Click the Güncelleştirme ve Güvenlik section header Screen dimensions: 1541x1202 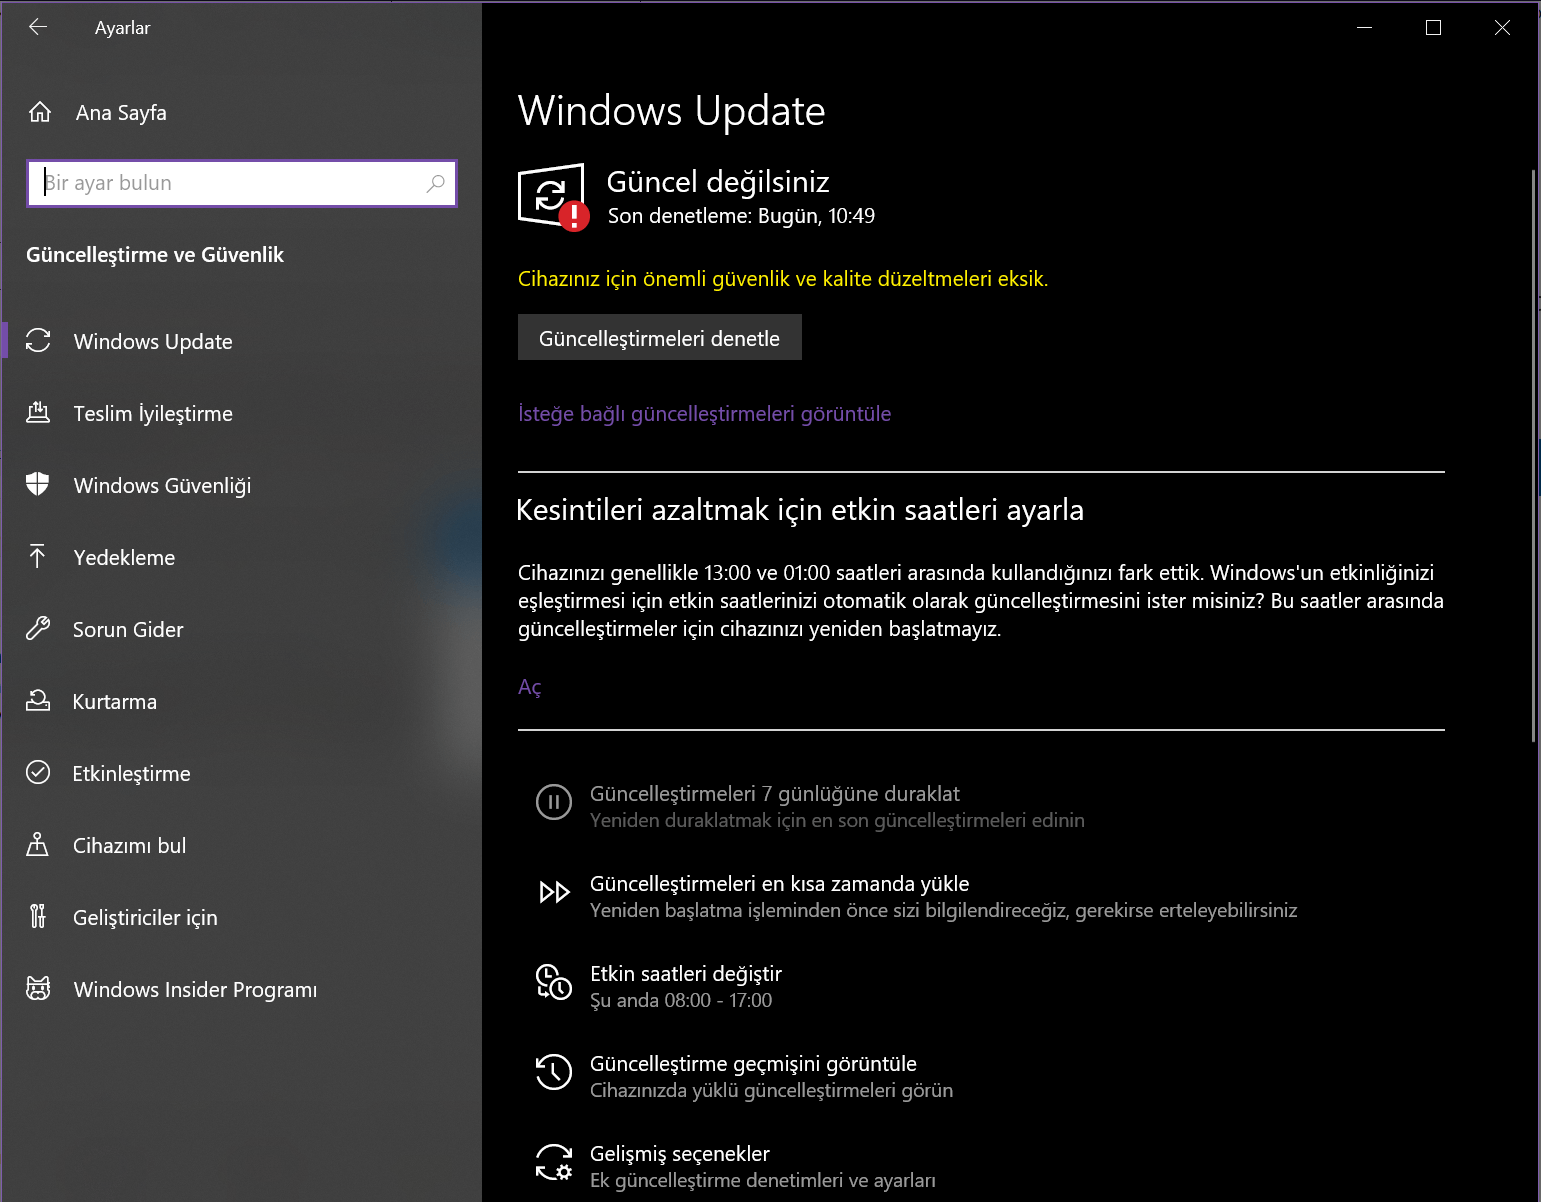155,255
